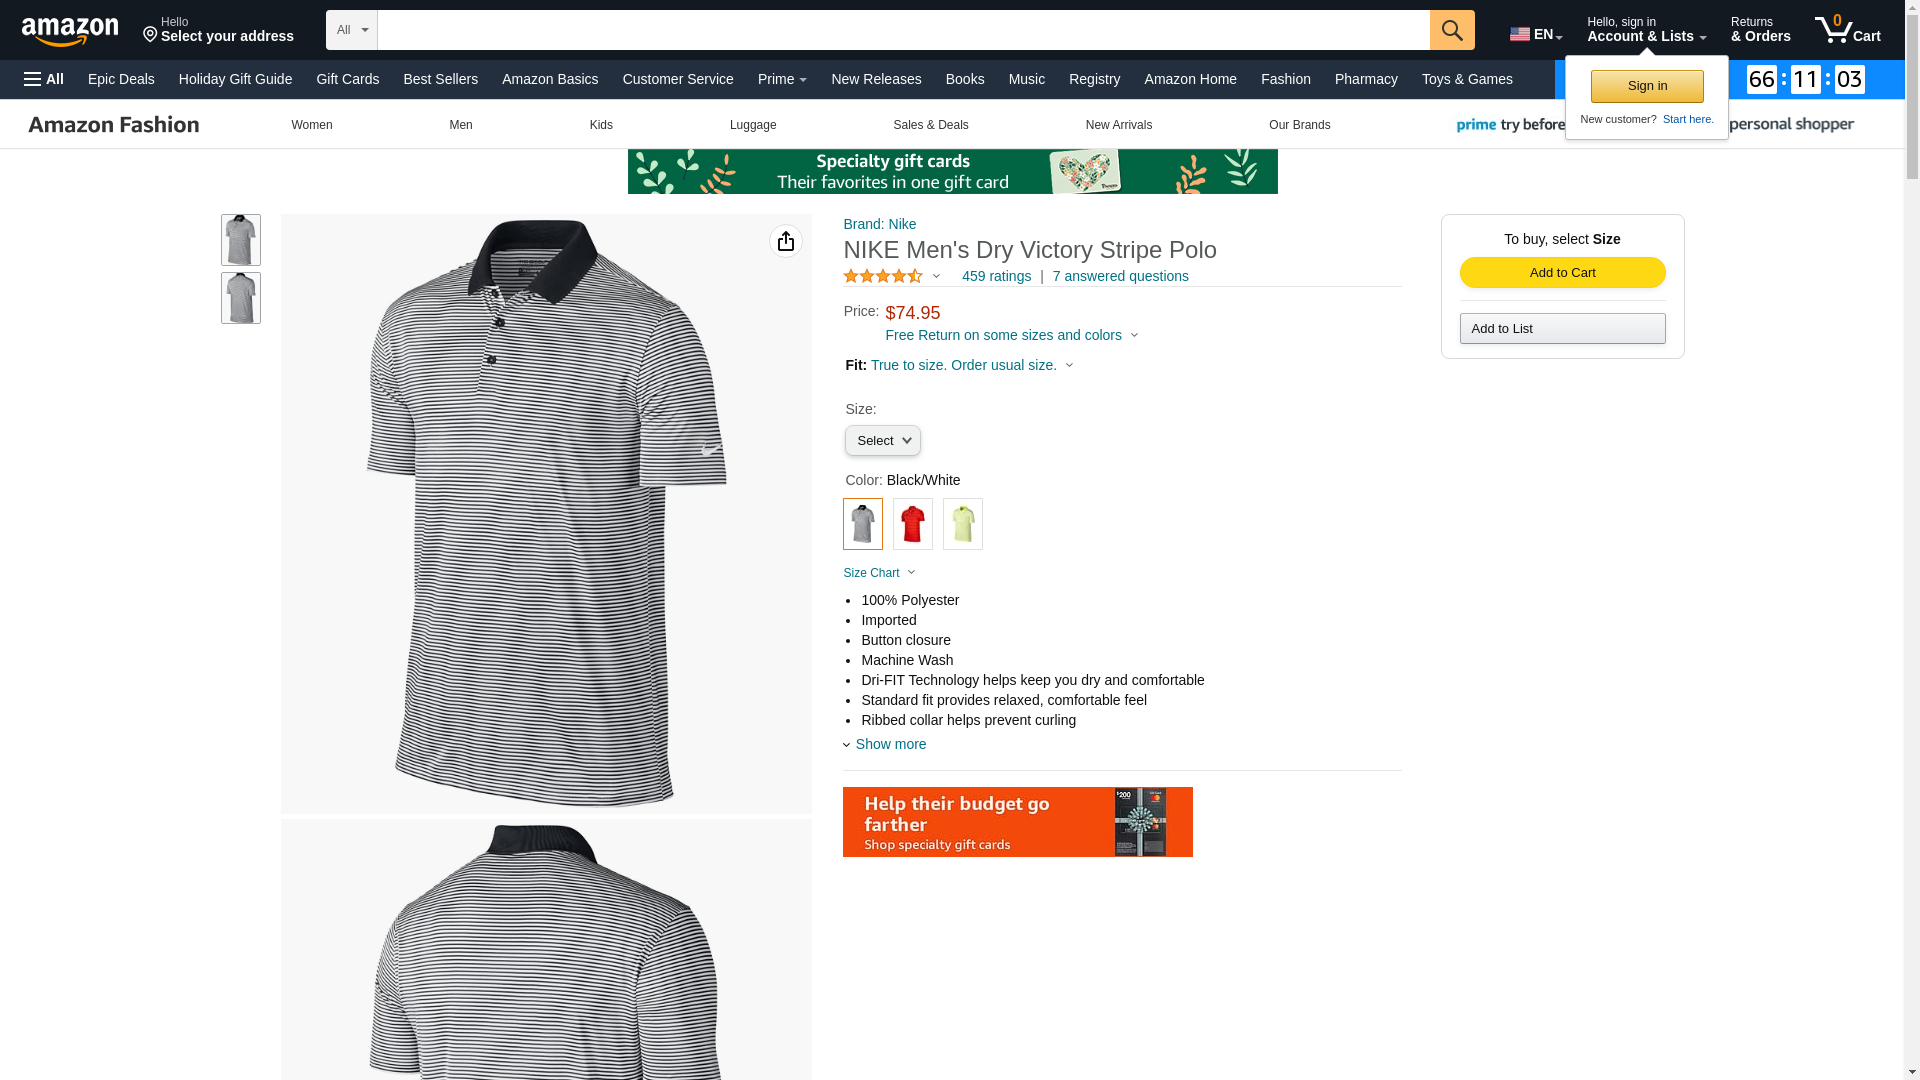
Task: Expand the Prime menu dropdown
Action: 782,79
